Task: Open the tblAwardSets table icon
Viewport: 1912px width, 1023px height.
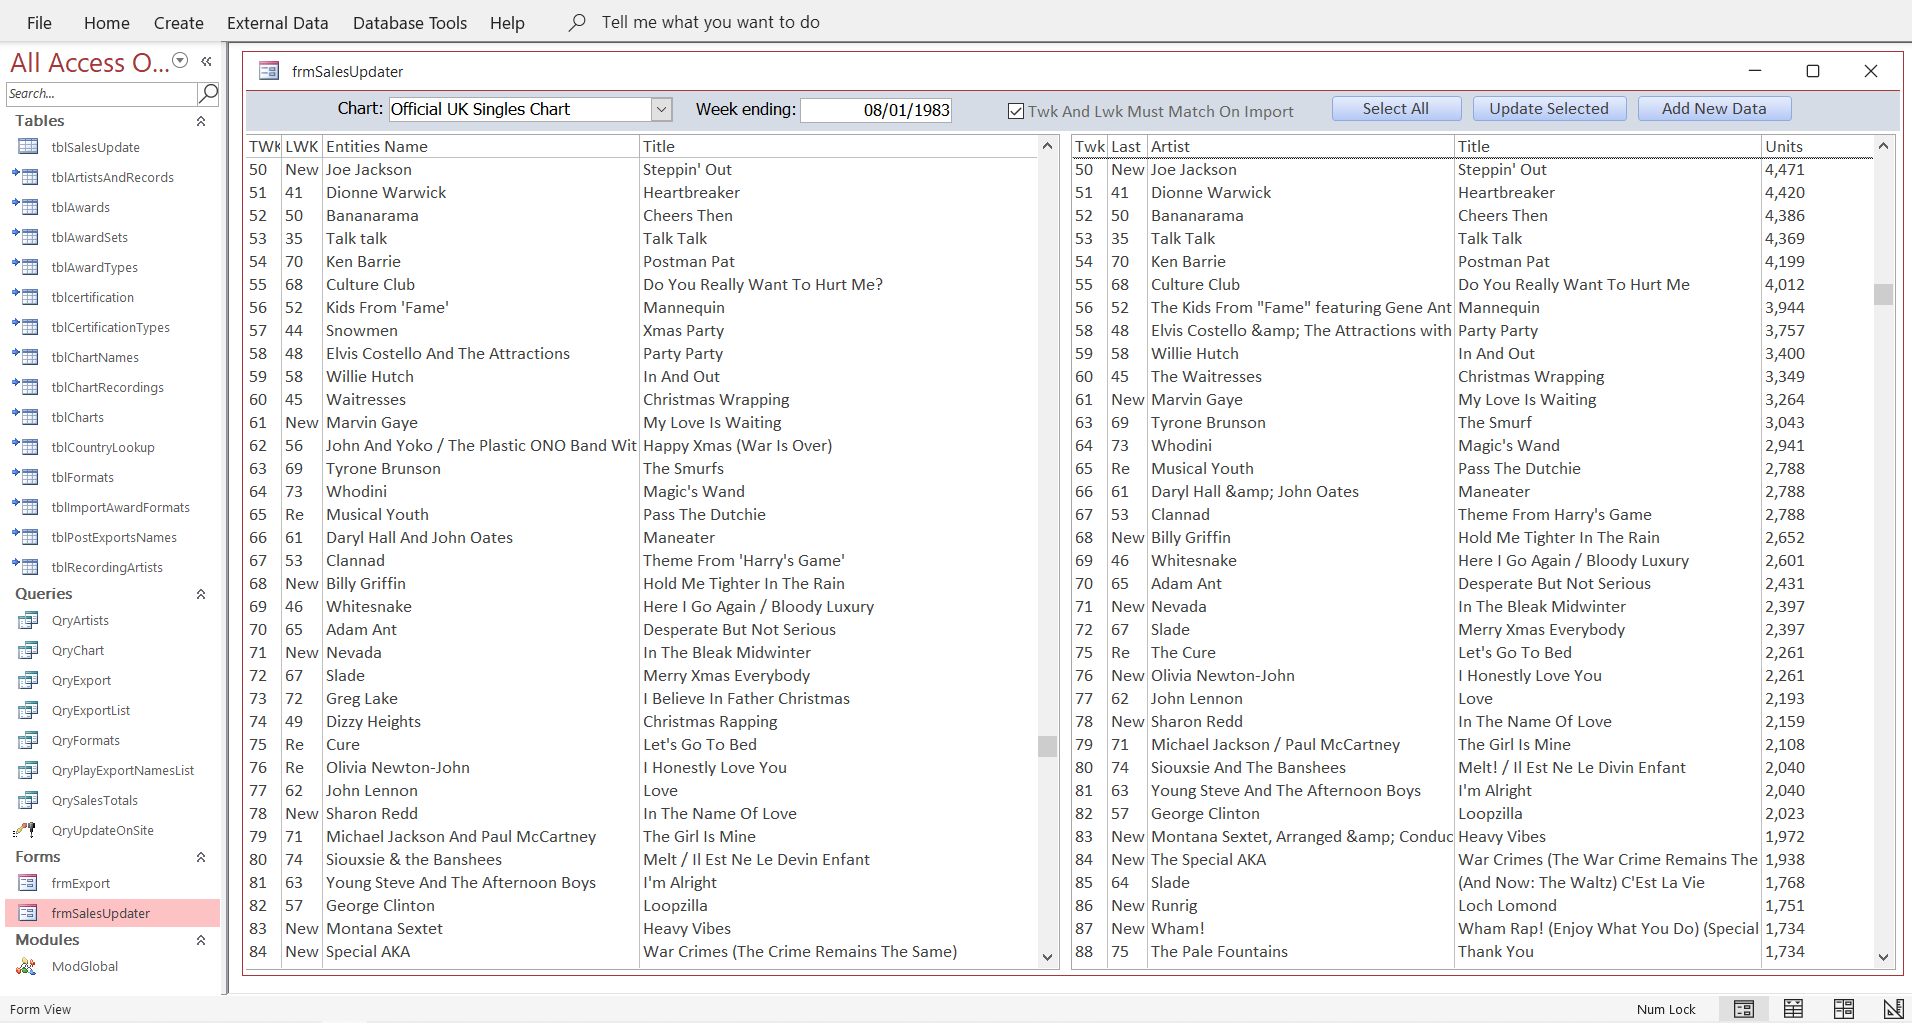Action: pyautogui.click(x=26, y=237)
